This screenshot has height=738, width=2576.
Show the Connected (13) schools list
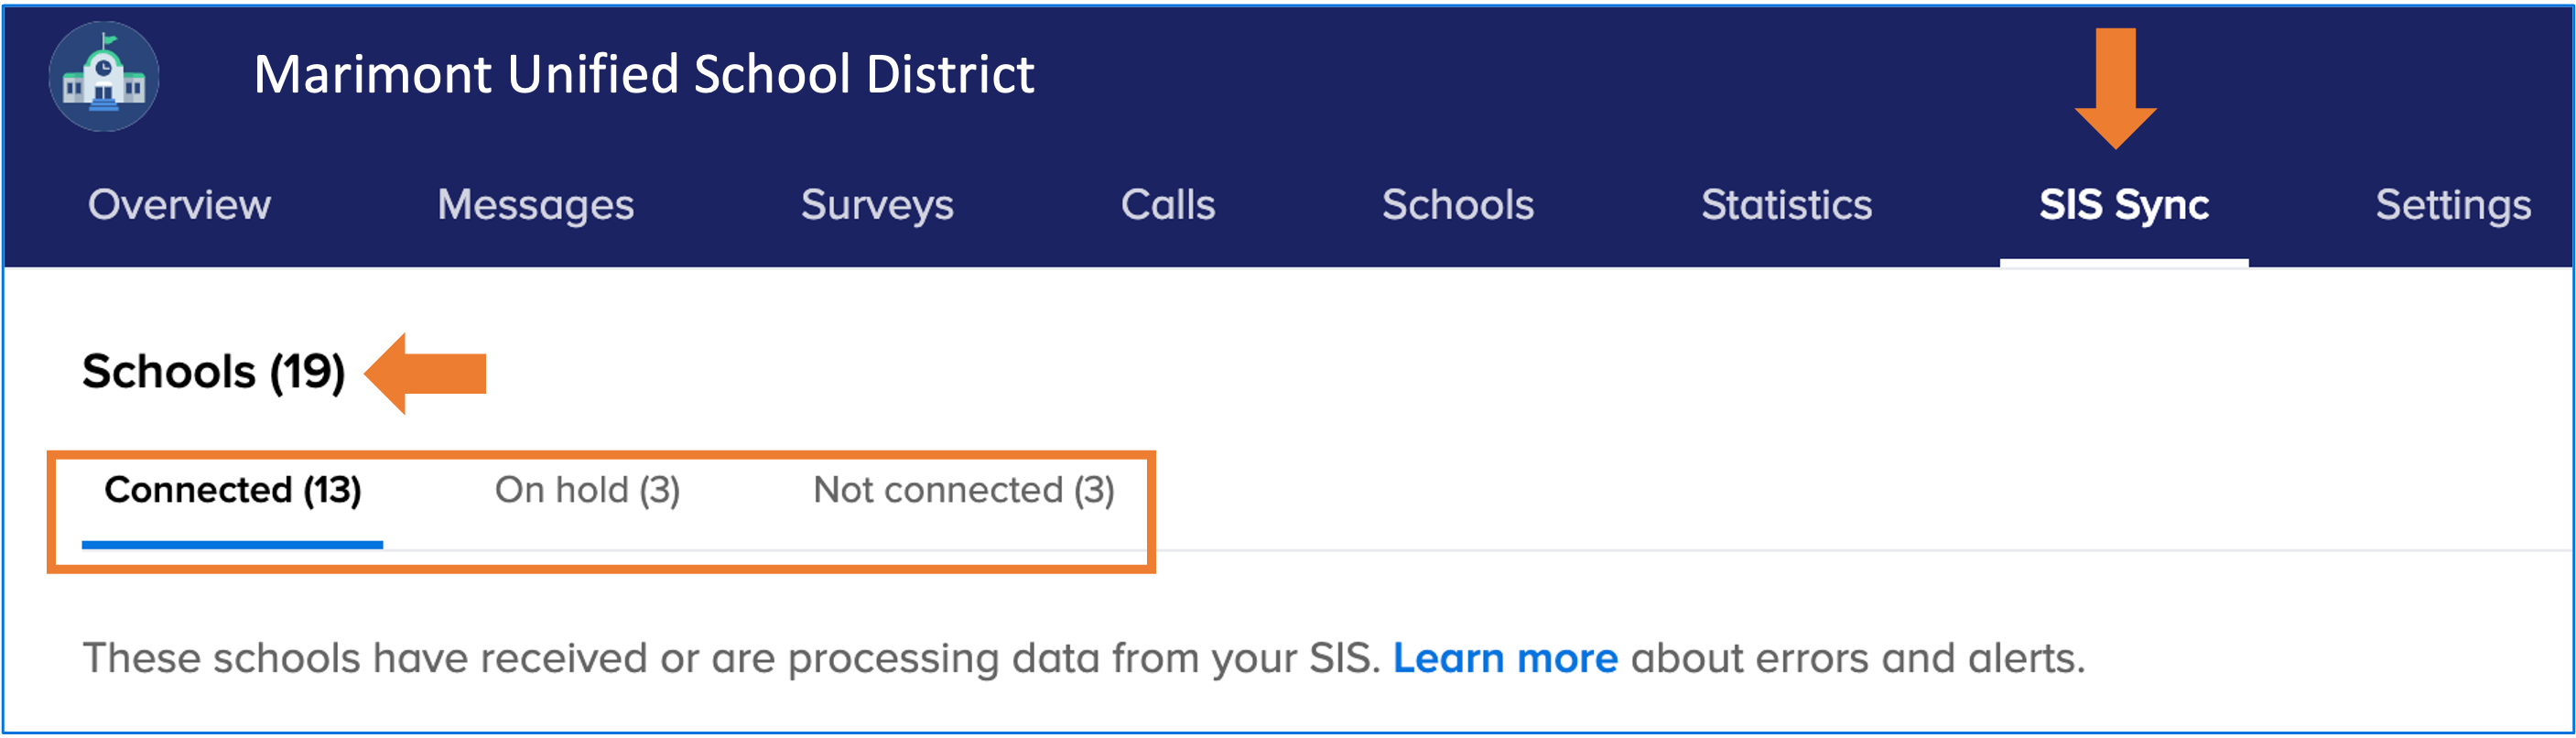232,490
